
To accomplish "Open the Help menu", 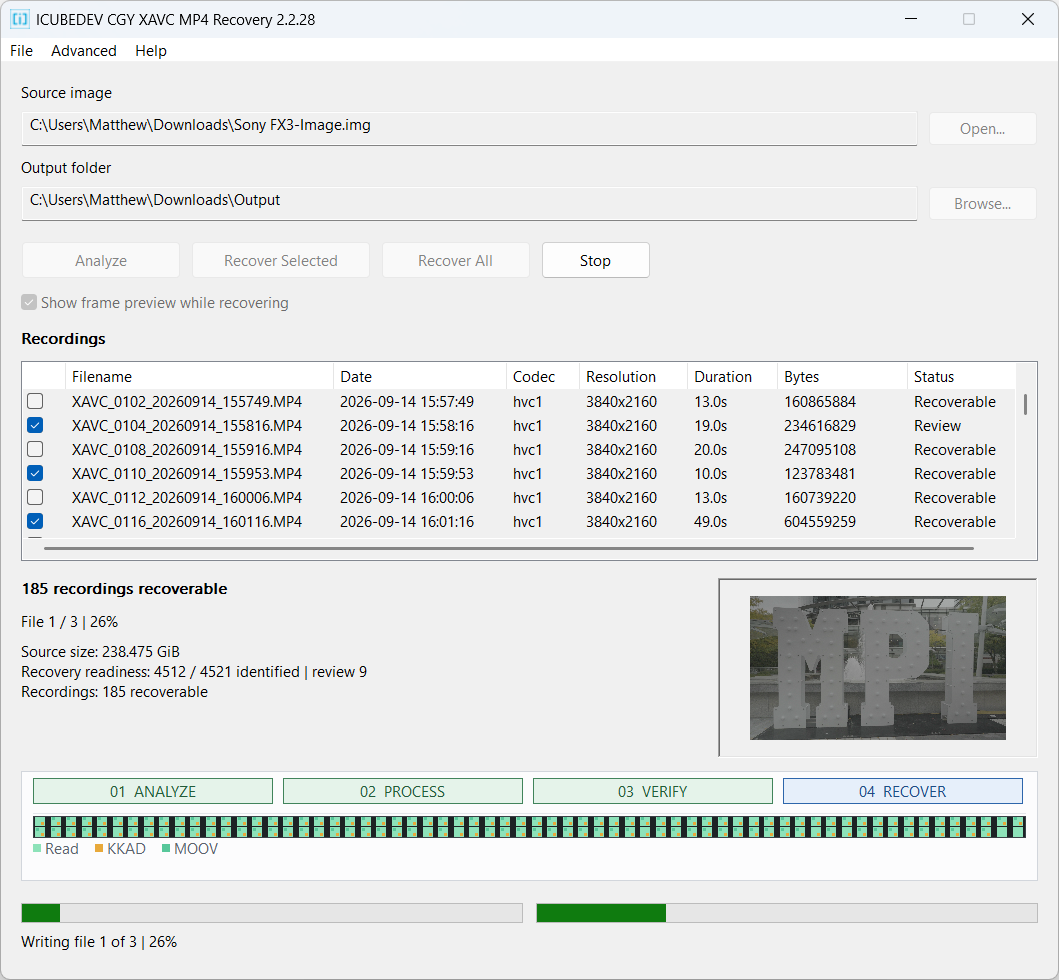I will pyautogui.click(x=151, y=51).
